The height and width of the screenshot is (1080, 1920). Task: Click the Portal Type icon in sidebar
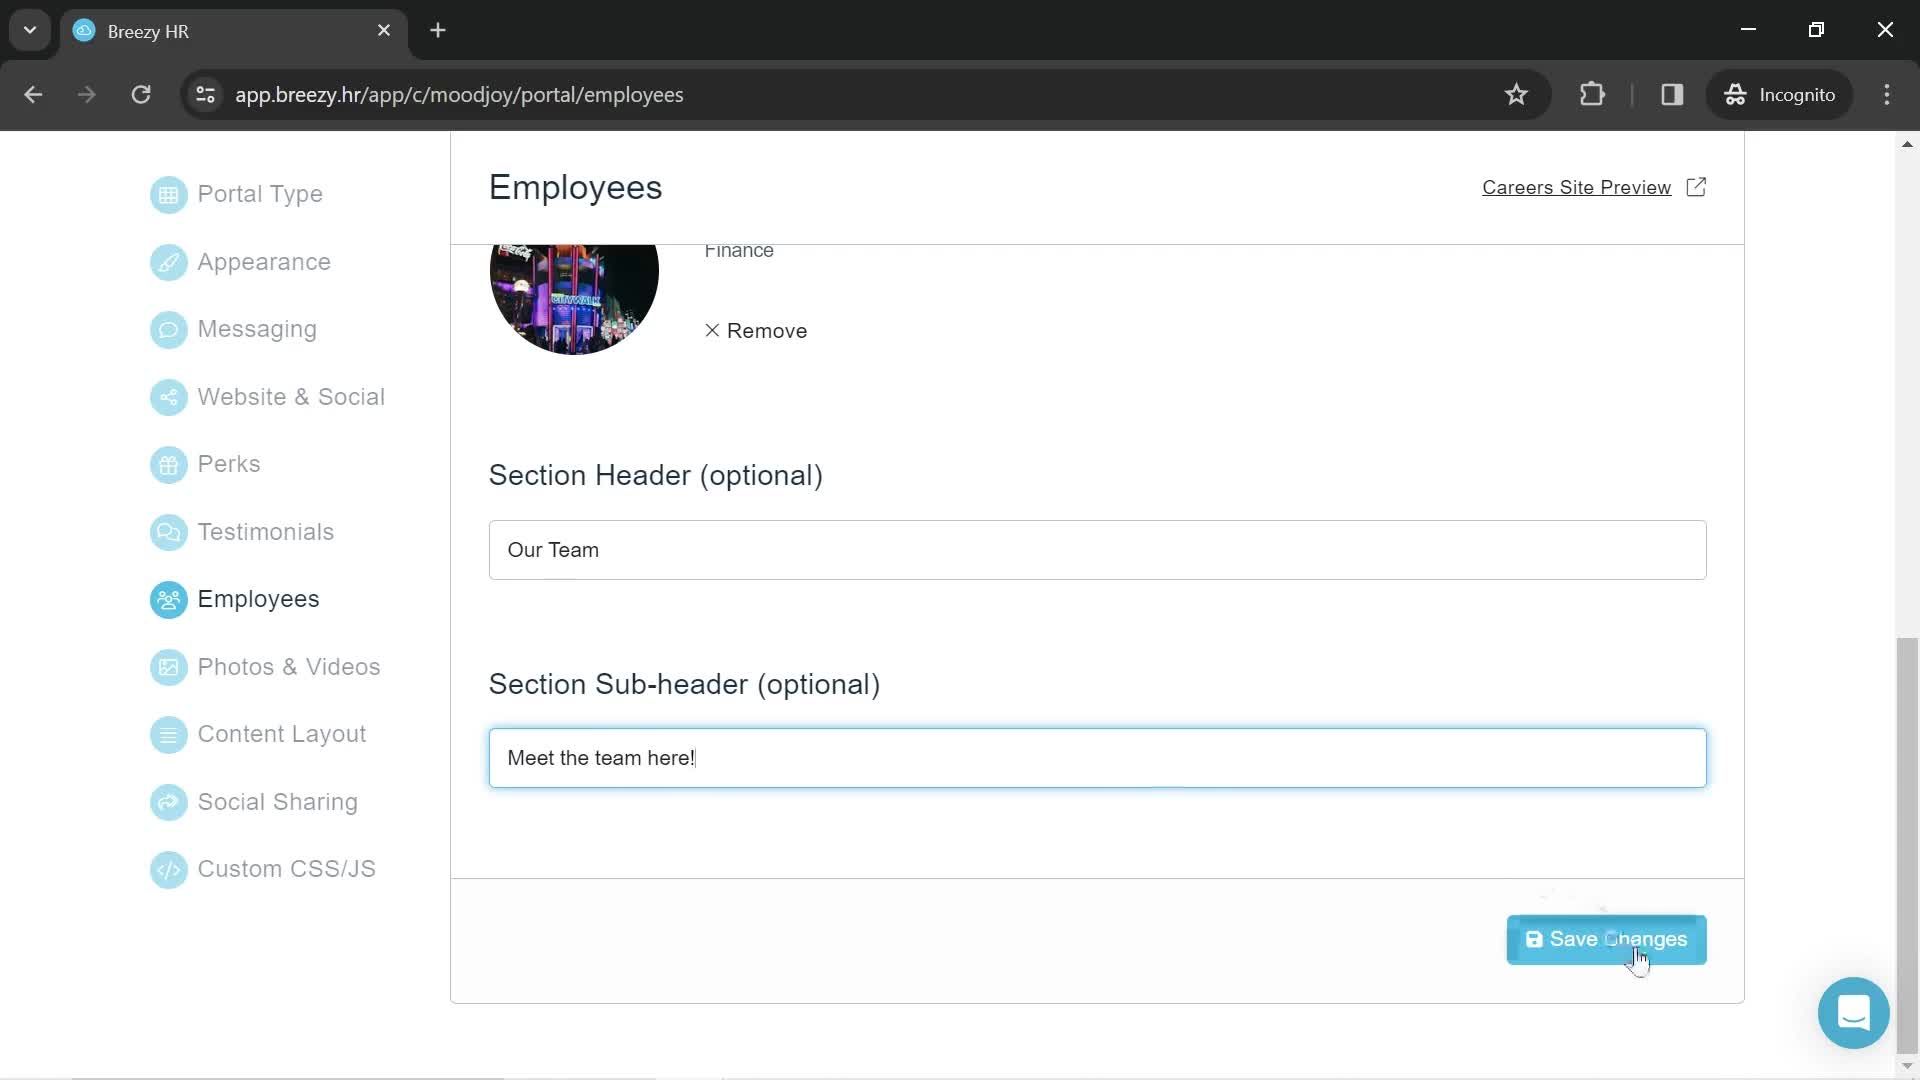tap(167, 194)
